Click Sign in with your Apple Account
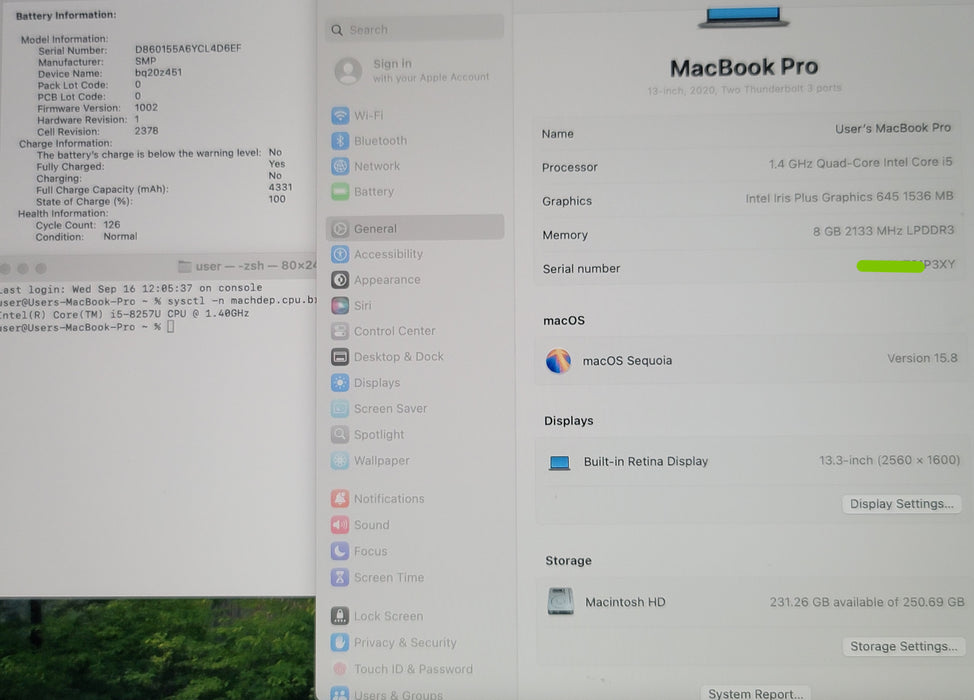The width and height of the screenshot is (974, 700). click(431, 70)
